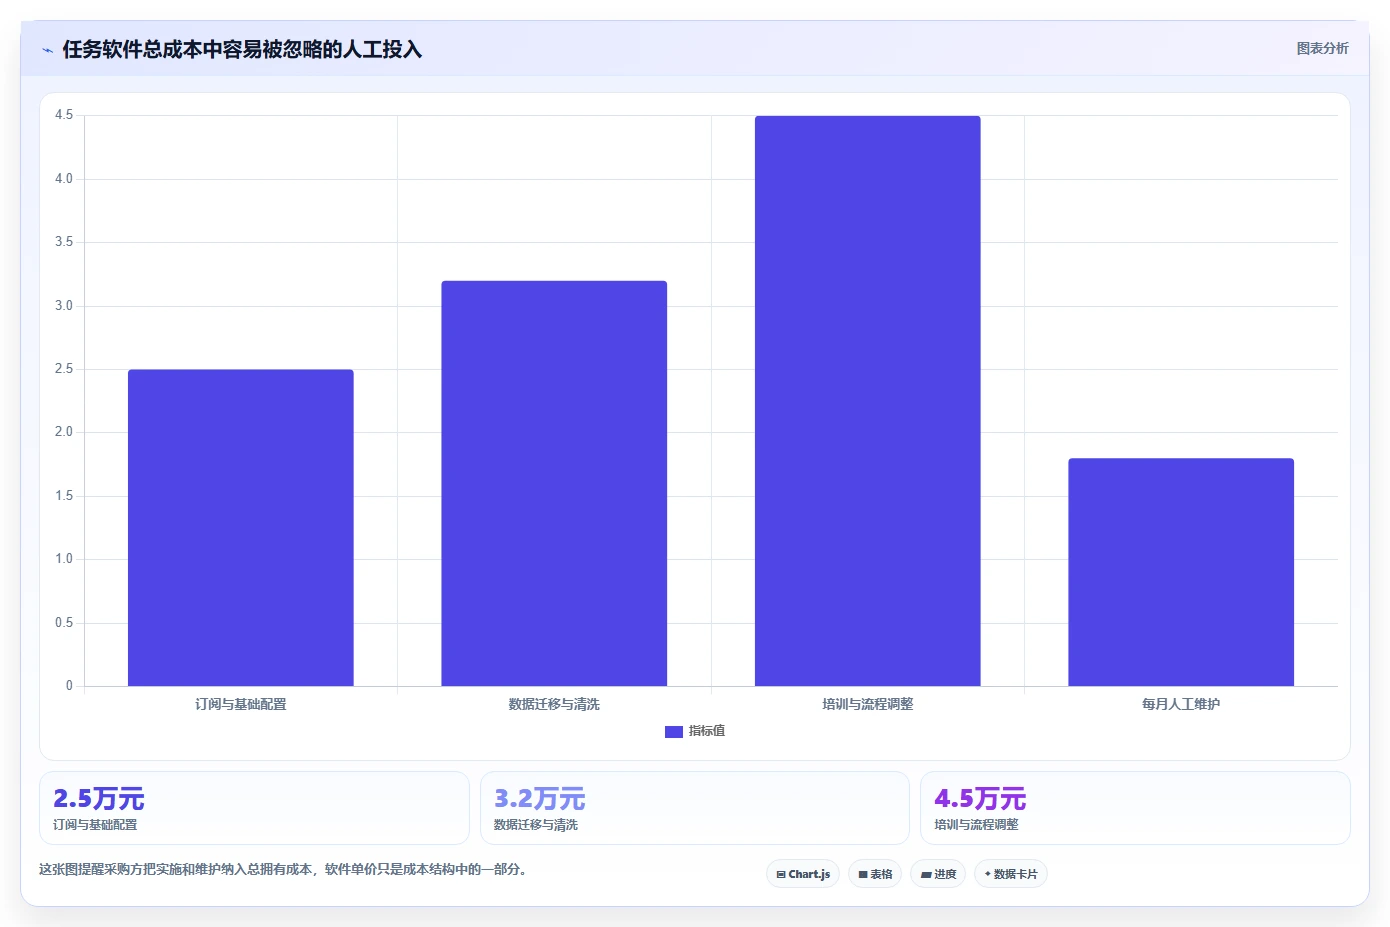Image resolution: width=1390 pixels, height=927 pixels.
Task: Click 数据迁移与清洗 caption under 3.2万元
Action: 536,825
